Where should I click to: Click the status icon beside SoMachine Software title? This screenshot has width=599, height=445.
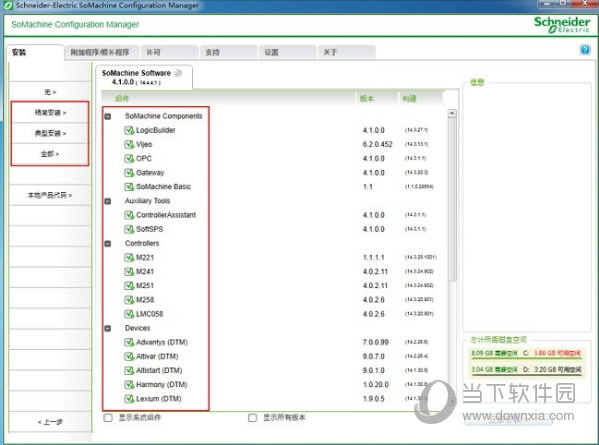(x=178, y=73)
